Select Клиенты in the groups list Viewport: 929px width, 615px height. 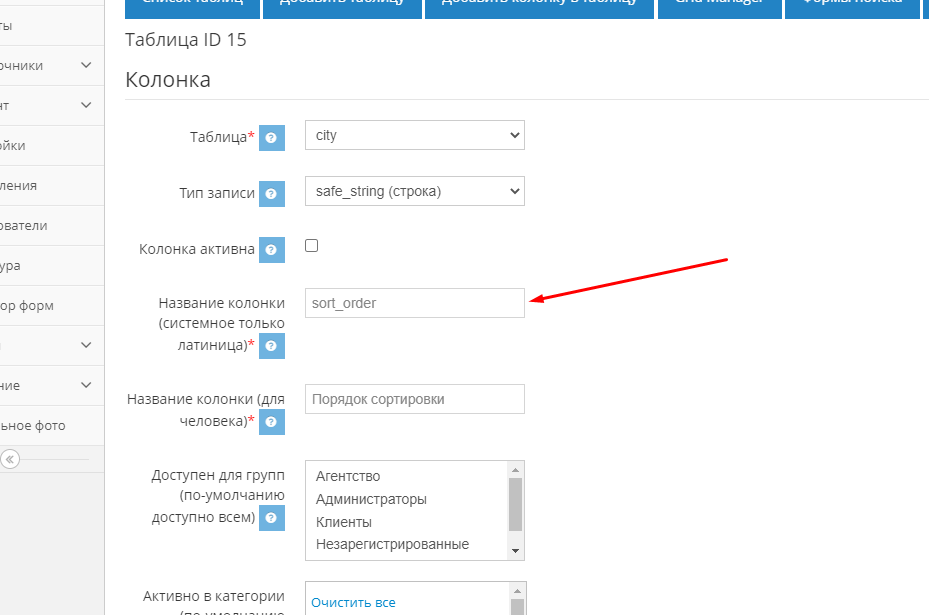click(344, 522)
